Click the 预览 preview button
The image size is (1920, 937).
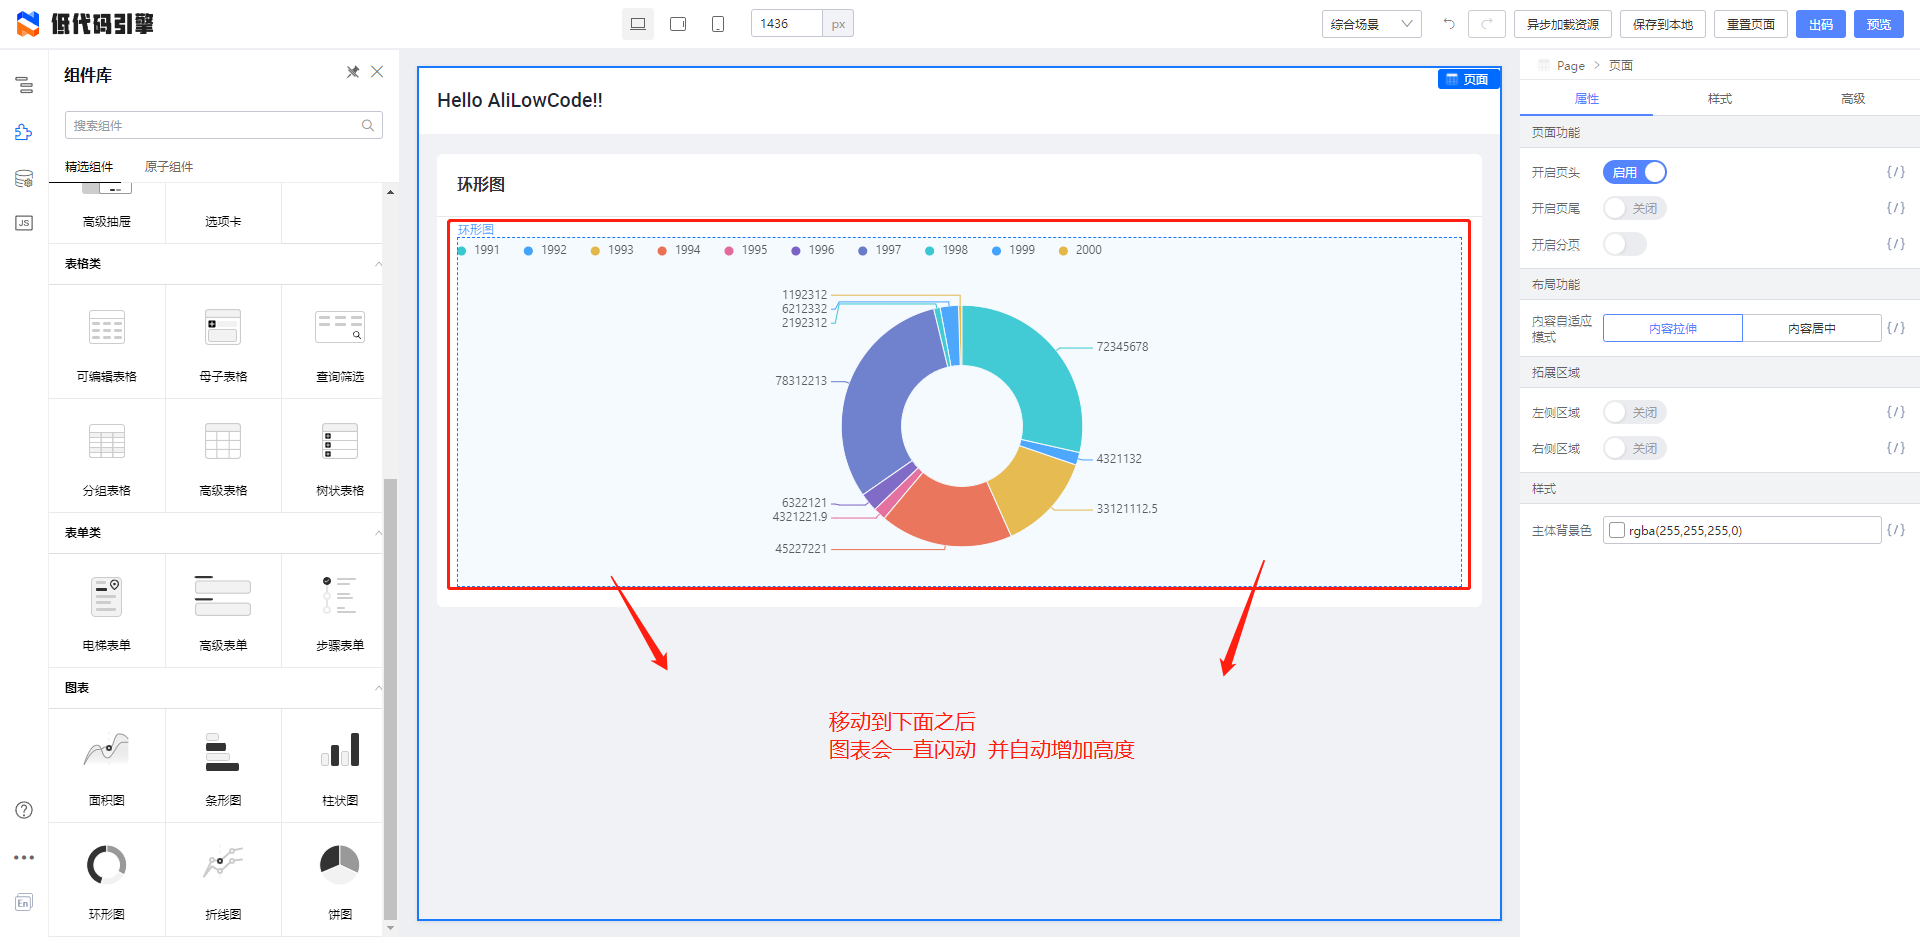(x=1879, y=24)
